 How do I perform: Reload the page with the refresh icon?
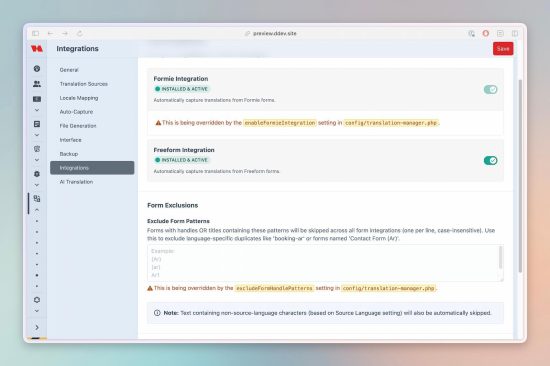pos(80,33)
